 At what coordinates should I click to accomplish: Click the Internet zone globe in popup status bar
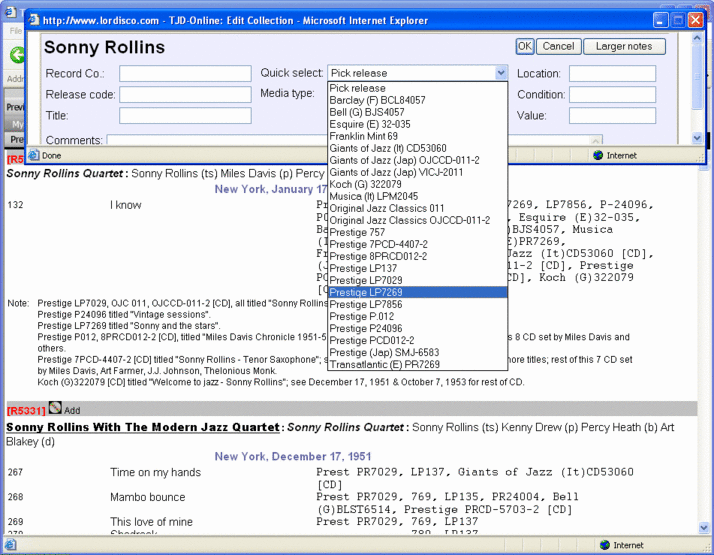pyautogui.click(x=598, y=155)
